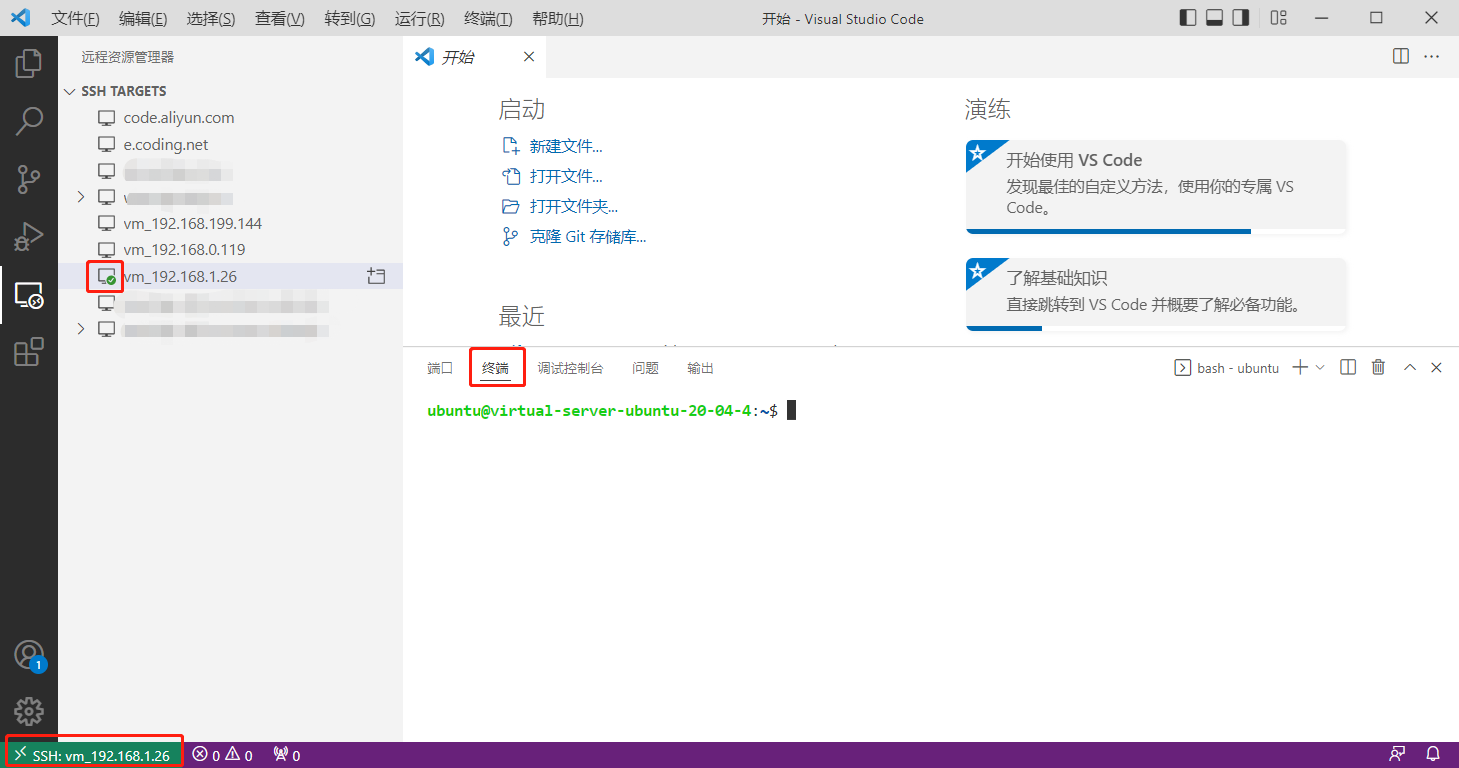Open the feedback icon in status bar
This screenshot has width=1459, height=768.
click(1397, 755)
